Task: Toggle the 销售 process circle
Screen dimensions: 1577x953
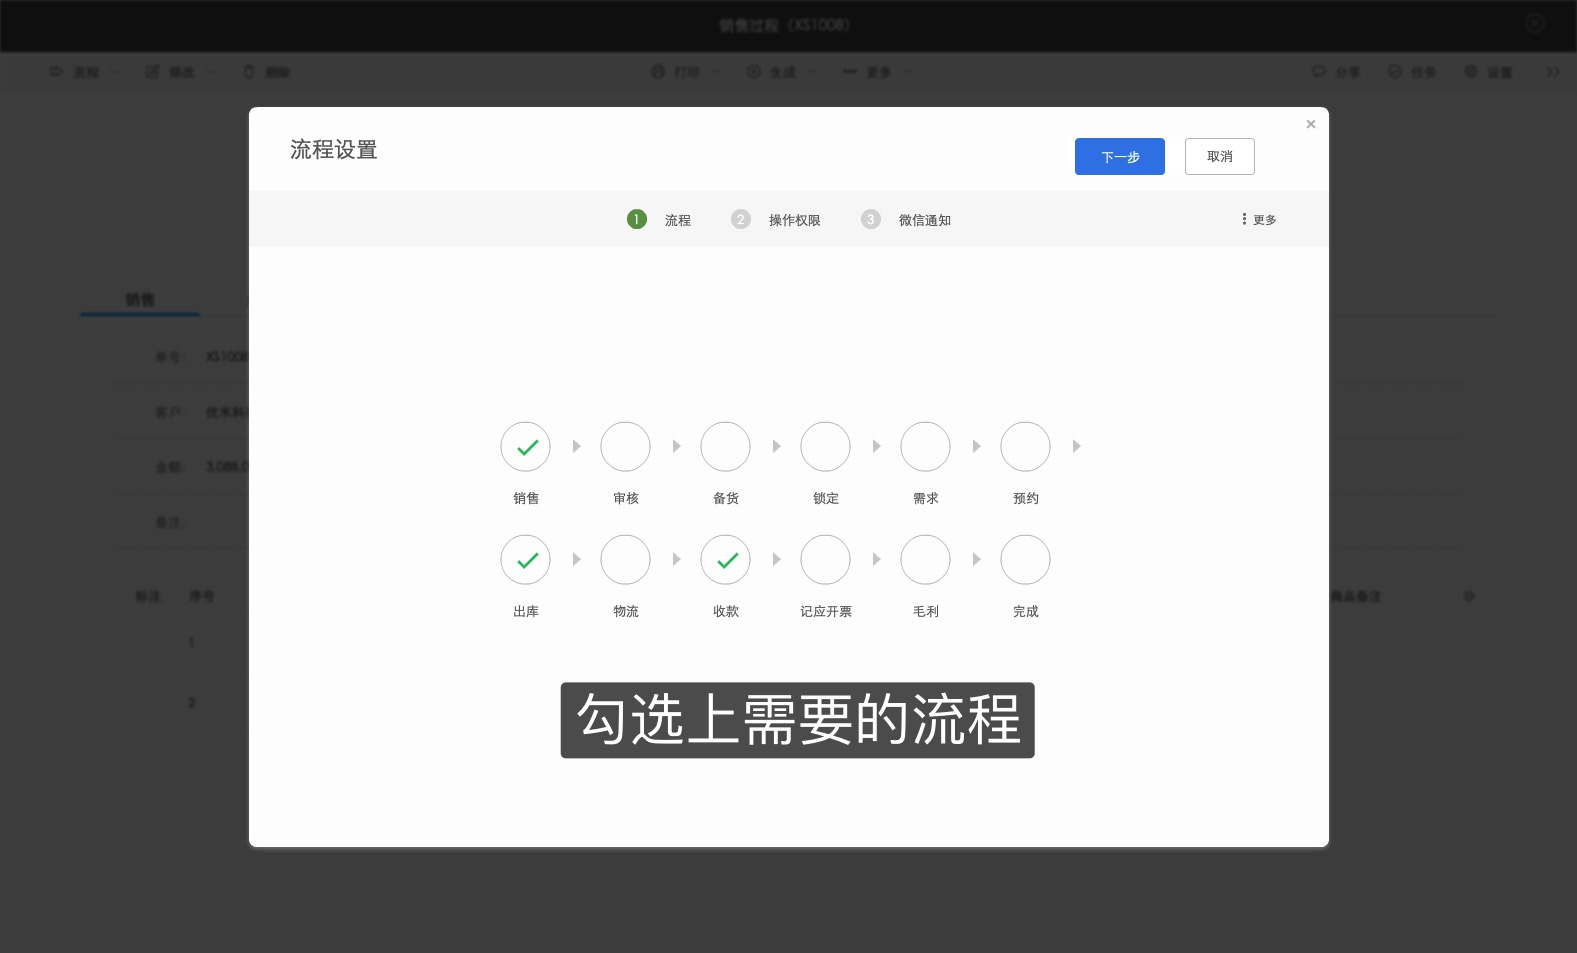Action: click(x=525, y=447)
